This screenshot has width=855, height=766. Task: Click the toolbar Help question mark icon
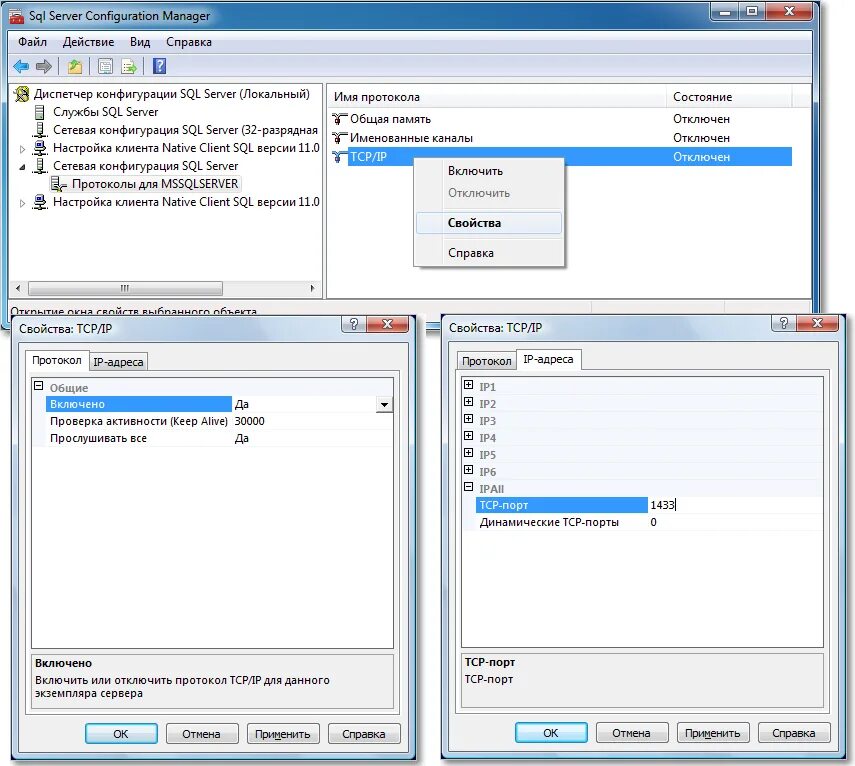(x=159, y=67)
